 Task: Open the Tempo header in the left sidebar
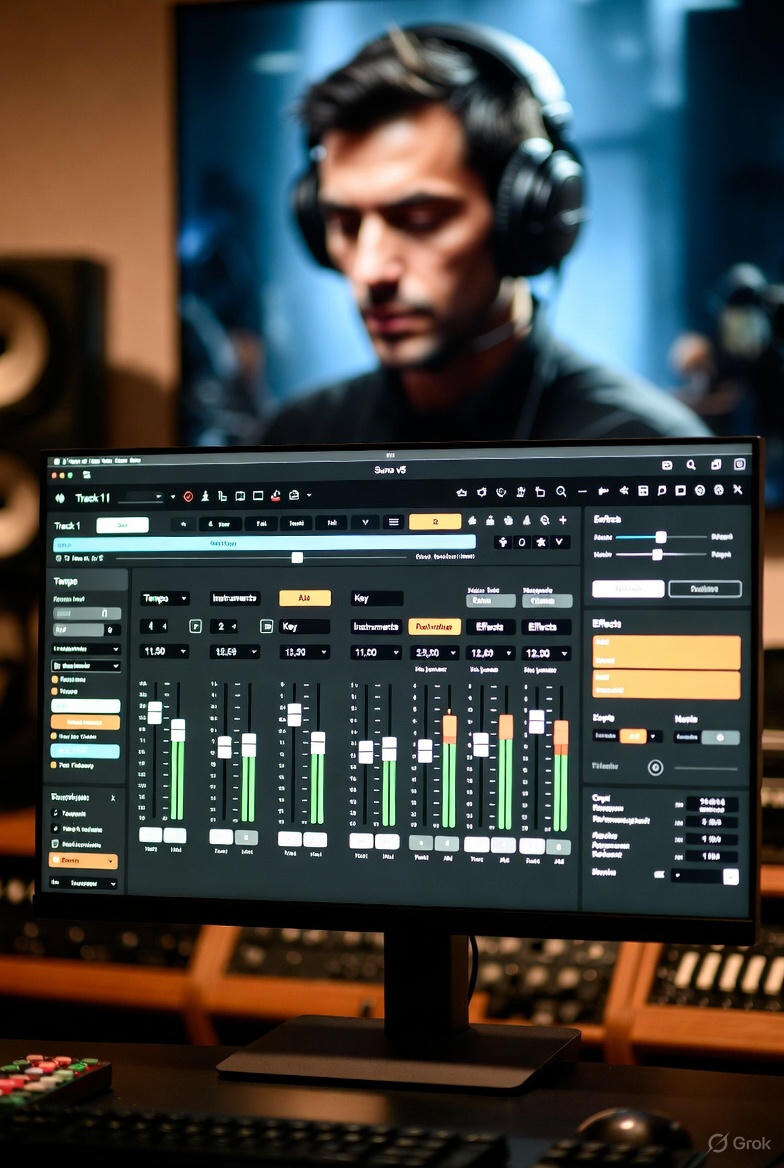89,580
